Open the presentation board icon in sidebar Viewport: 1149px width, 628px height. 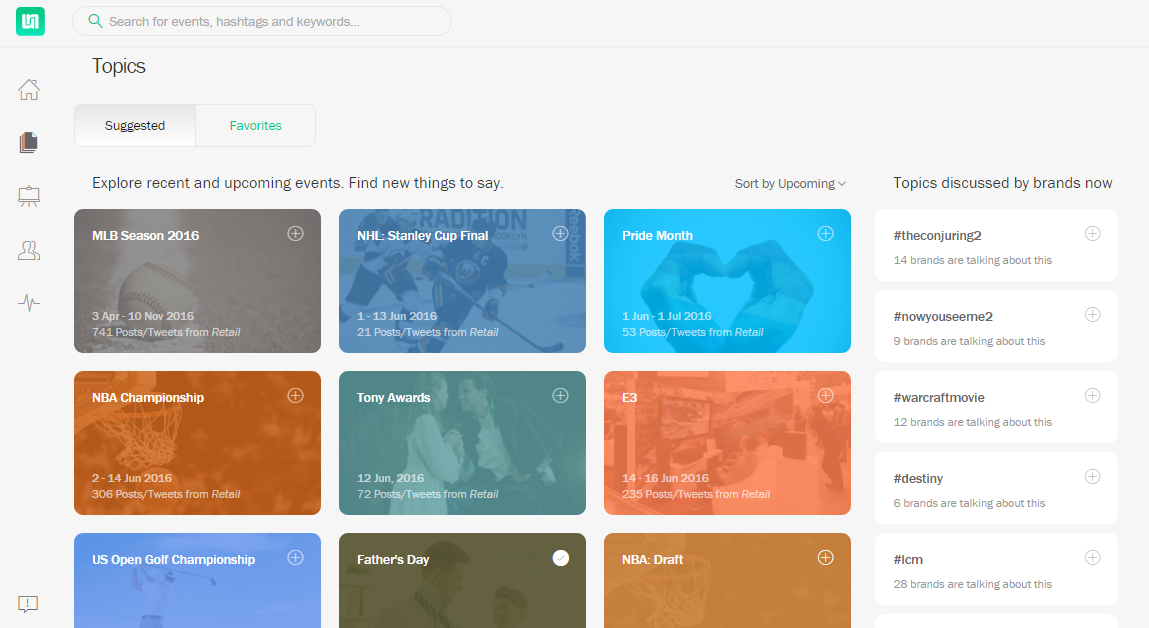point(29,196)
